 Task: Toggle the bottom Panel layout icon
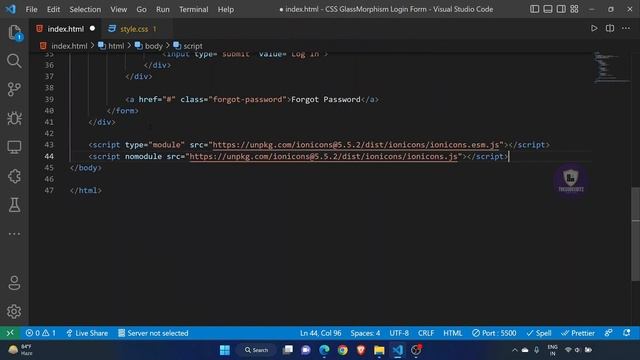pyautogui.click(x=548, y=9)
